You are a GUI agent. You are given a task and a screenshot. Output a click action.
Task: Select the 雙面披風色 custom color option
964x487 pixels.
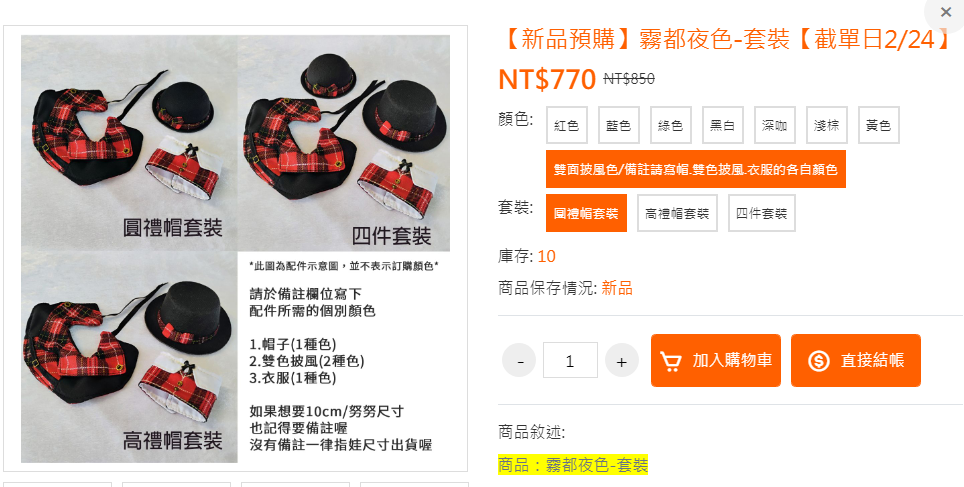(x=696, y=169)
